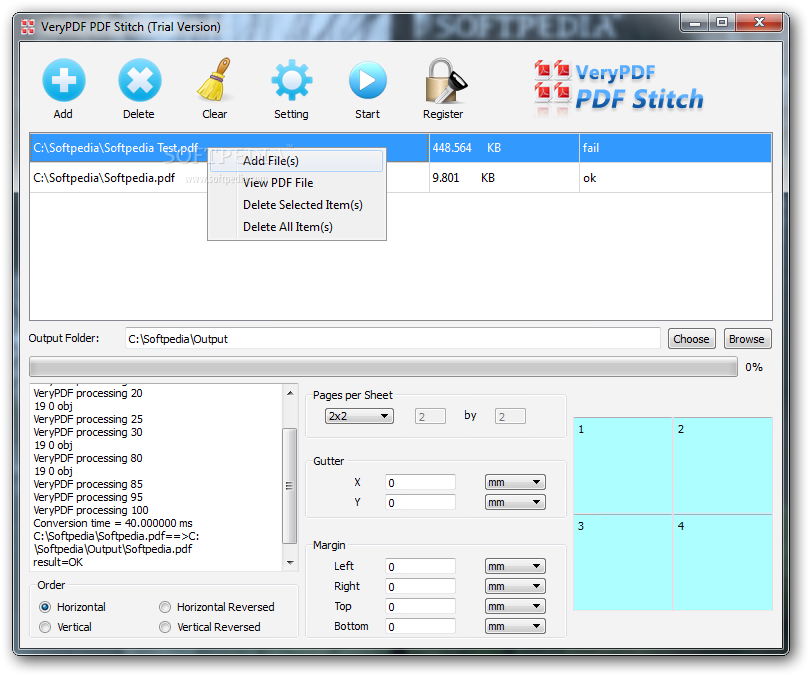Screen dimensions: 810x676
Task: Open Gutter Y unit dropdown
Action: 515,502
